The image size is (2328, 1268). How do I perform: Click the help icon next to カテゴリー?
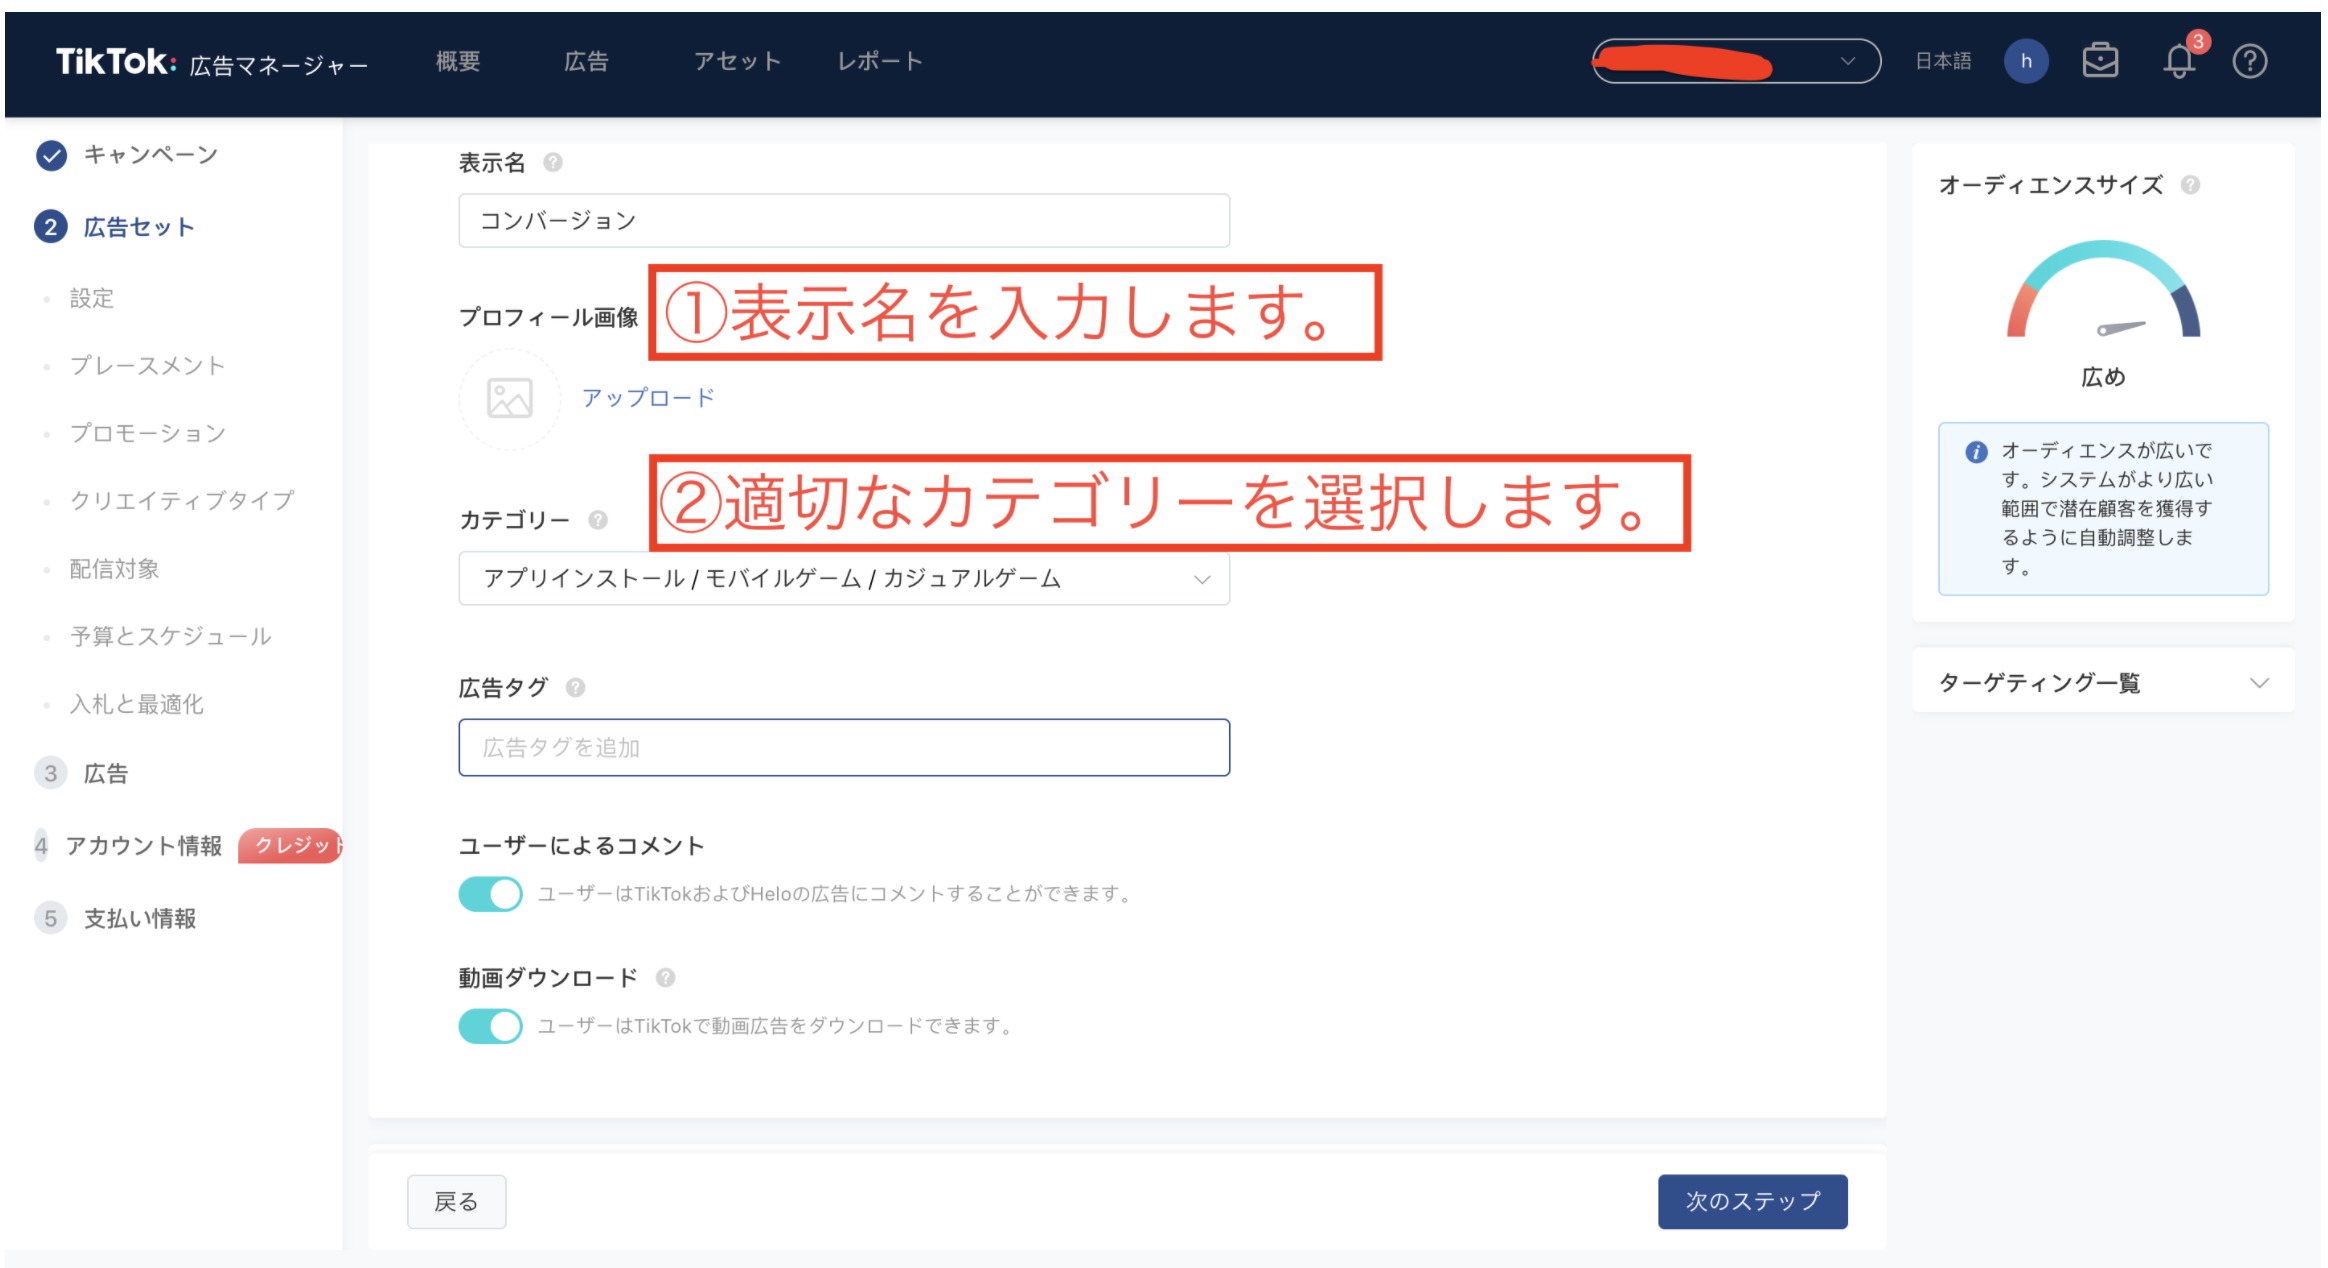(x=597, y=519)
